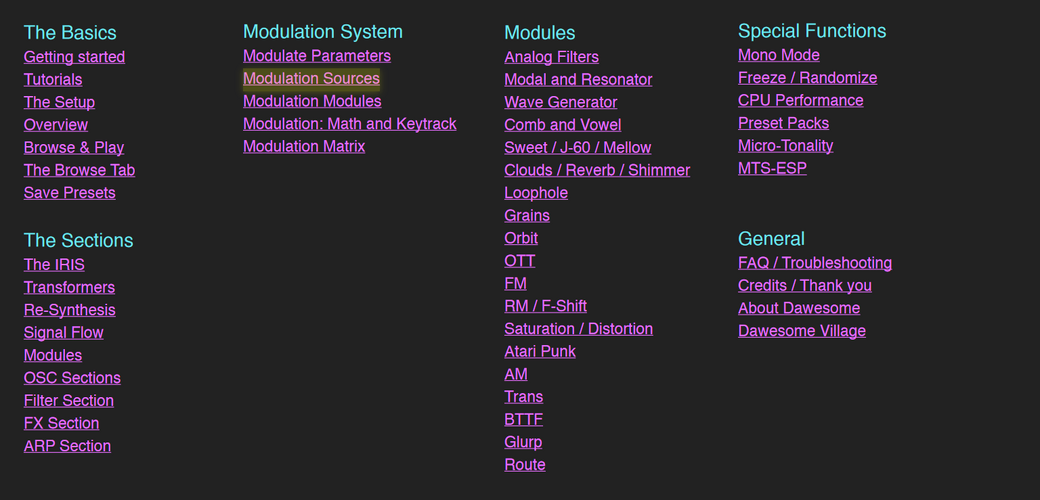Open the Freeze / Randomize link
The width and height of the screenshot is (1040, 500).
tap(807, 78)
